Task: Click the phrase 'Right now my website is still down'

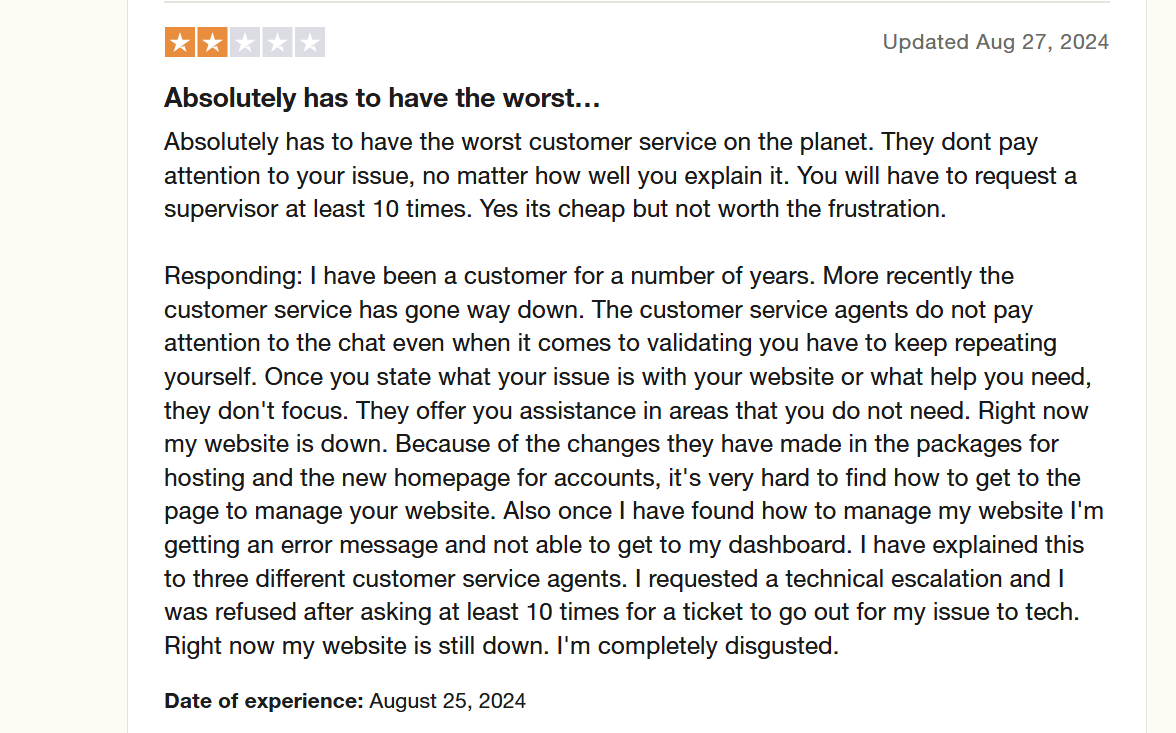Action: click(x=357, y=646)
